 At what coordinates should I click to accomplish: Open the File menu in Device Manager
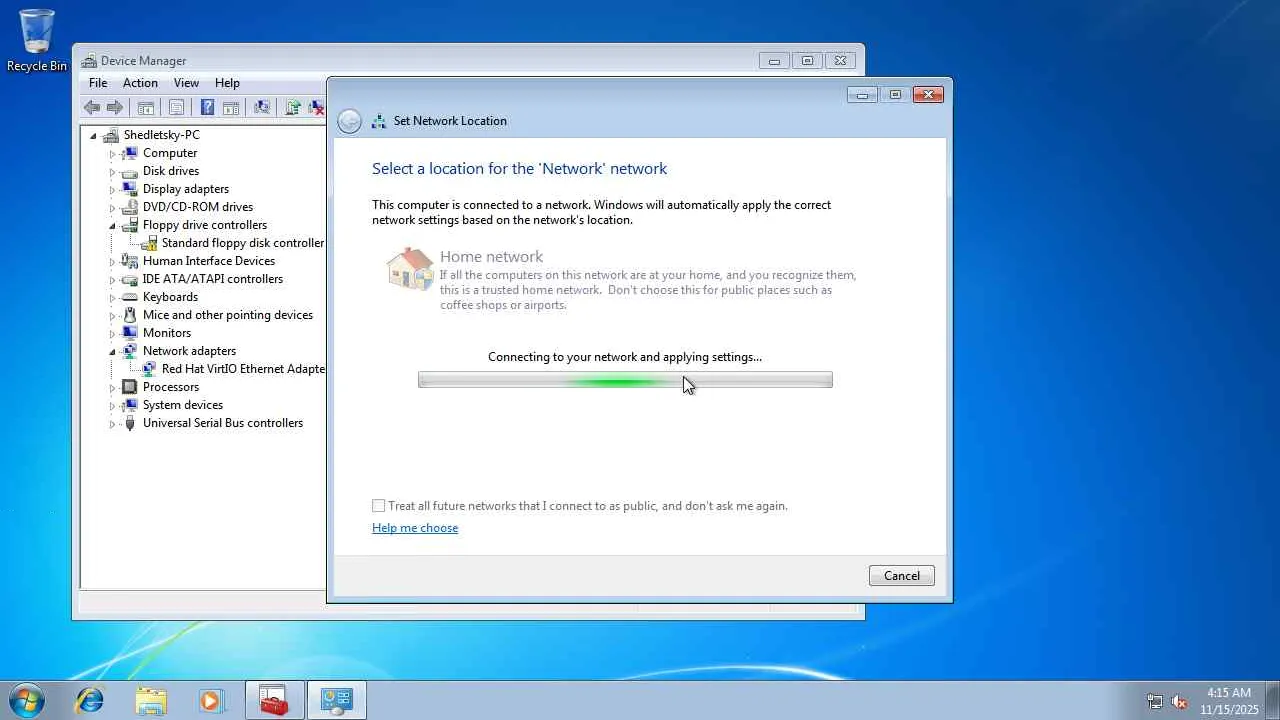(x=98, y=83)
